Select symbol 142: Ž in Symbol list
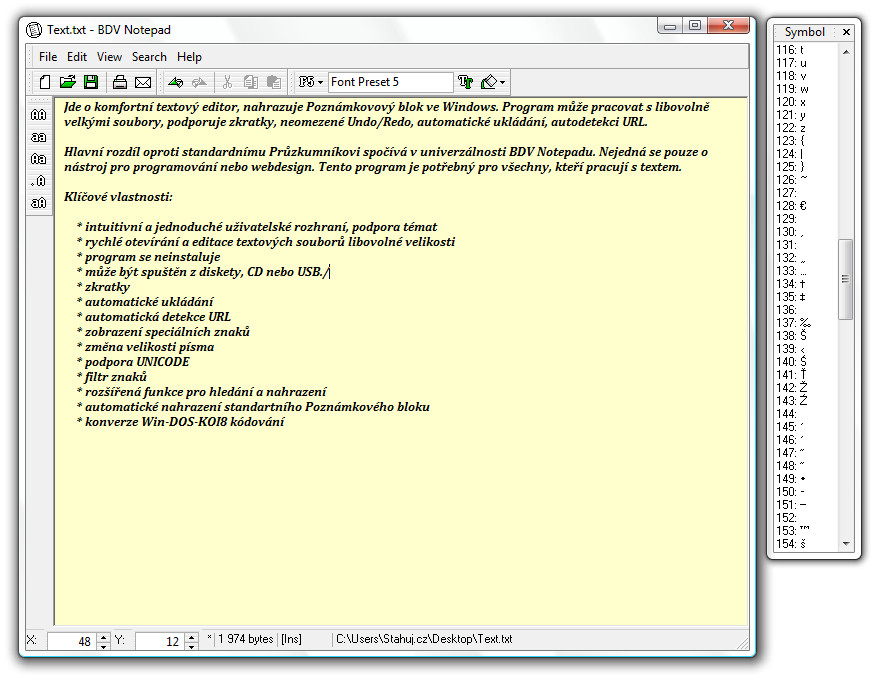880x680 pixels. tap(791, 388)
